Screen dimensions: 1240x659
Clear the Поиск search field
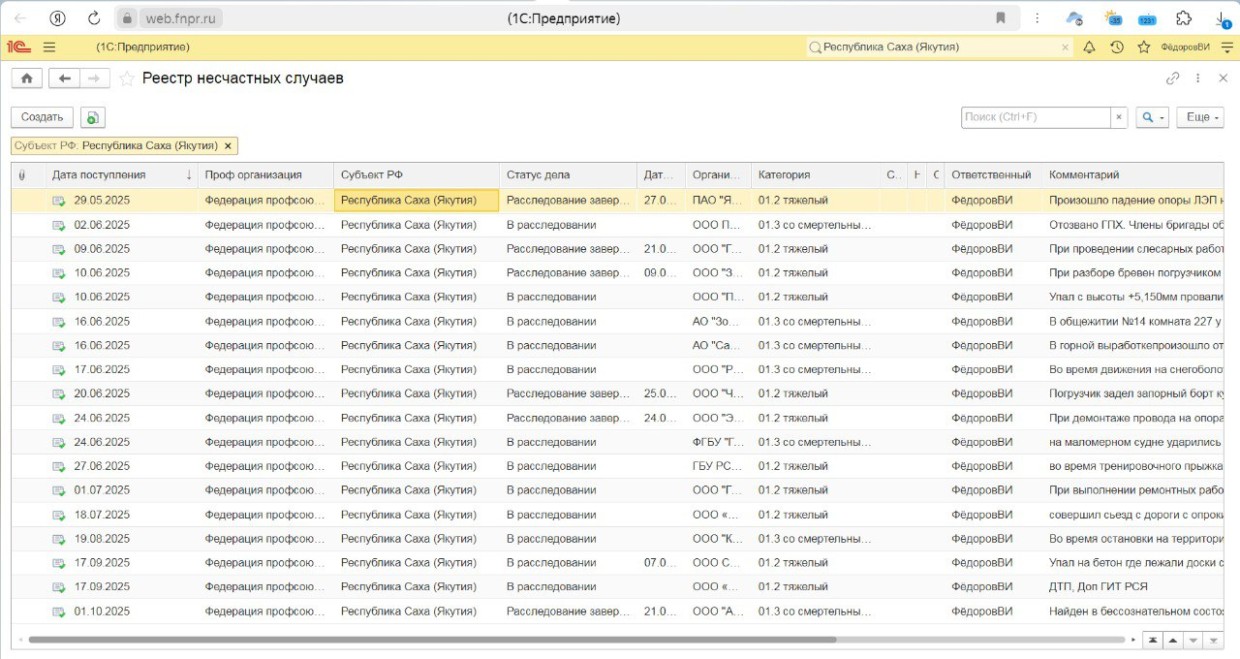pyautogui.click(x=1119, y=117)
